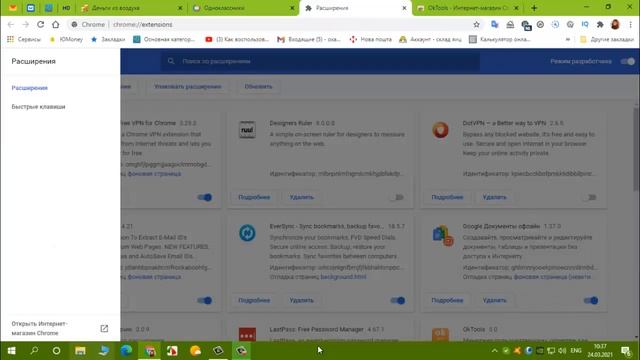This screenshot has width=640, height=360.
Task: Toggle the e-mail extractor extension switch
Action: tap(204, 300)
